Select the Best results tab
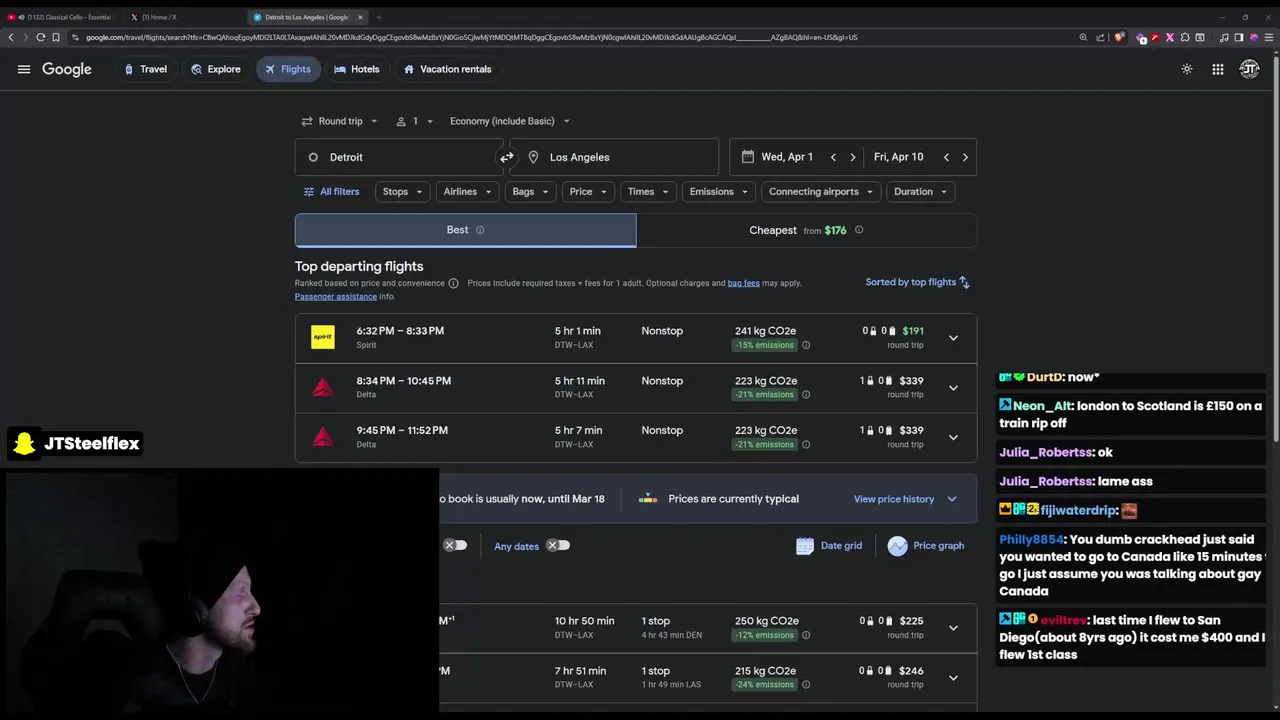This screenshot has width=1280, height=720. (x=465, y=230)
